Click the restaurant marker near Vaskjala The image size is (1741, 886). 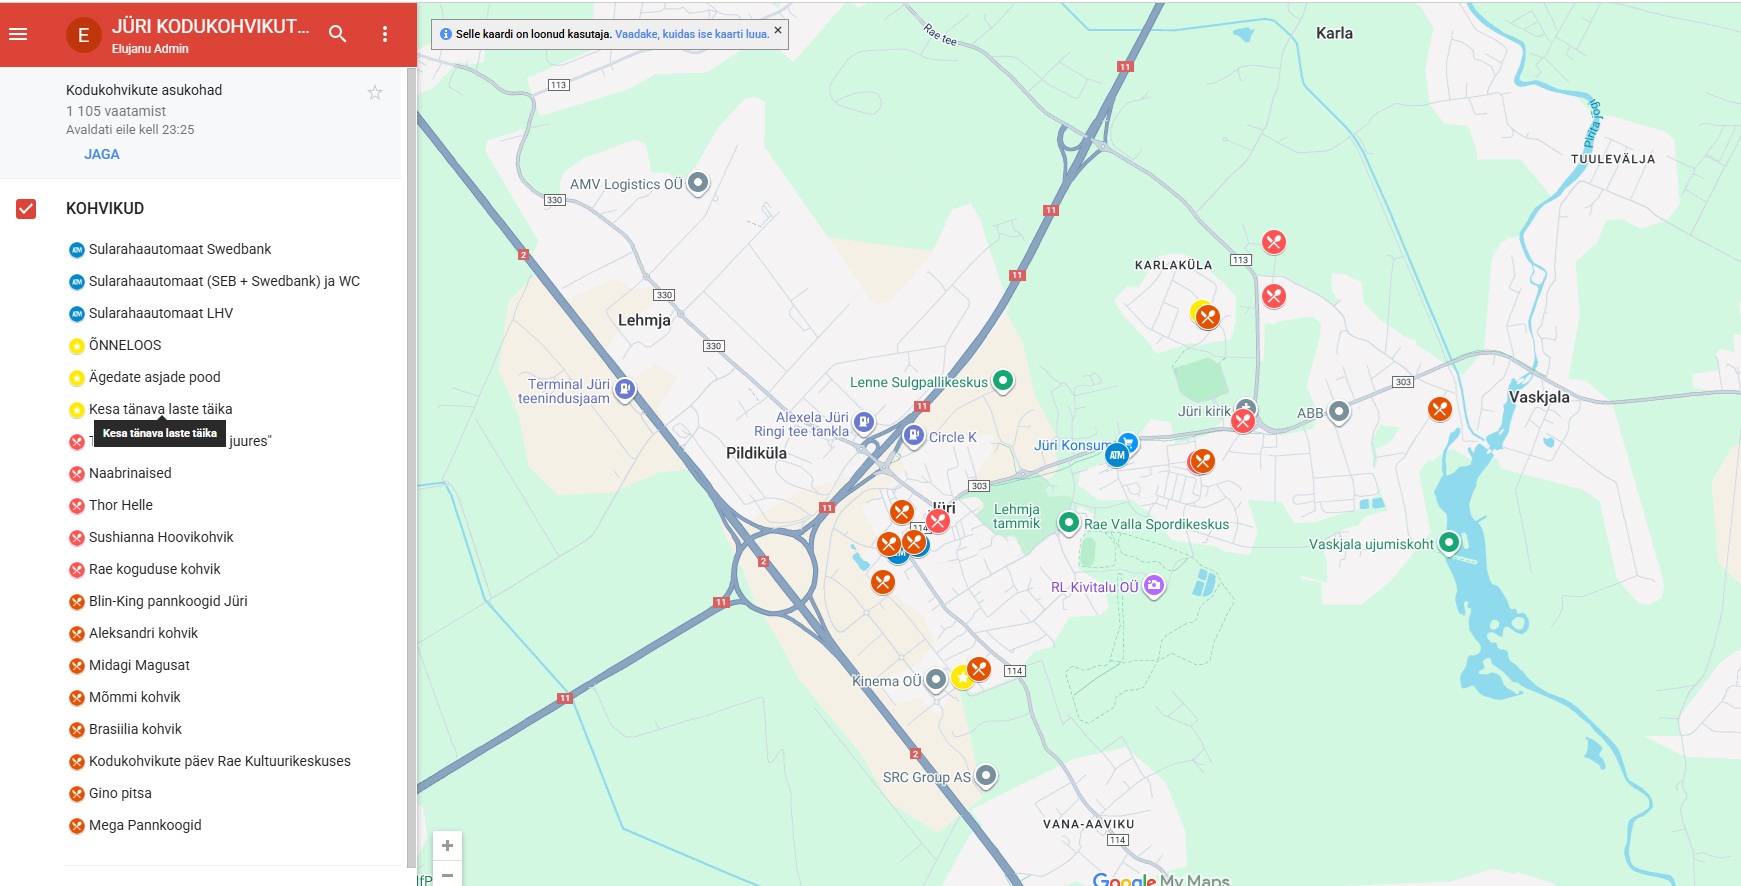click(x=1440, y=408)
